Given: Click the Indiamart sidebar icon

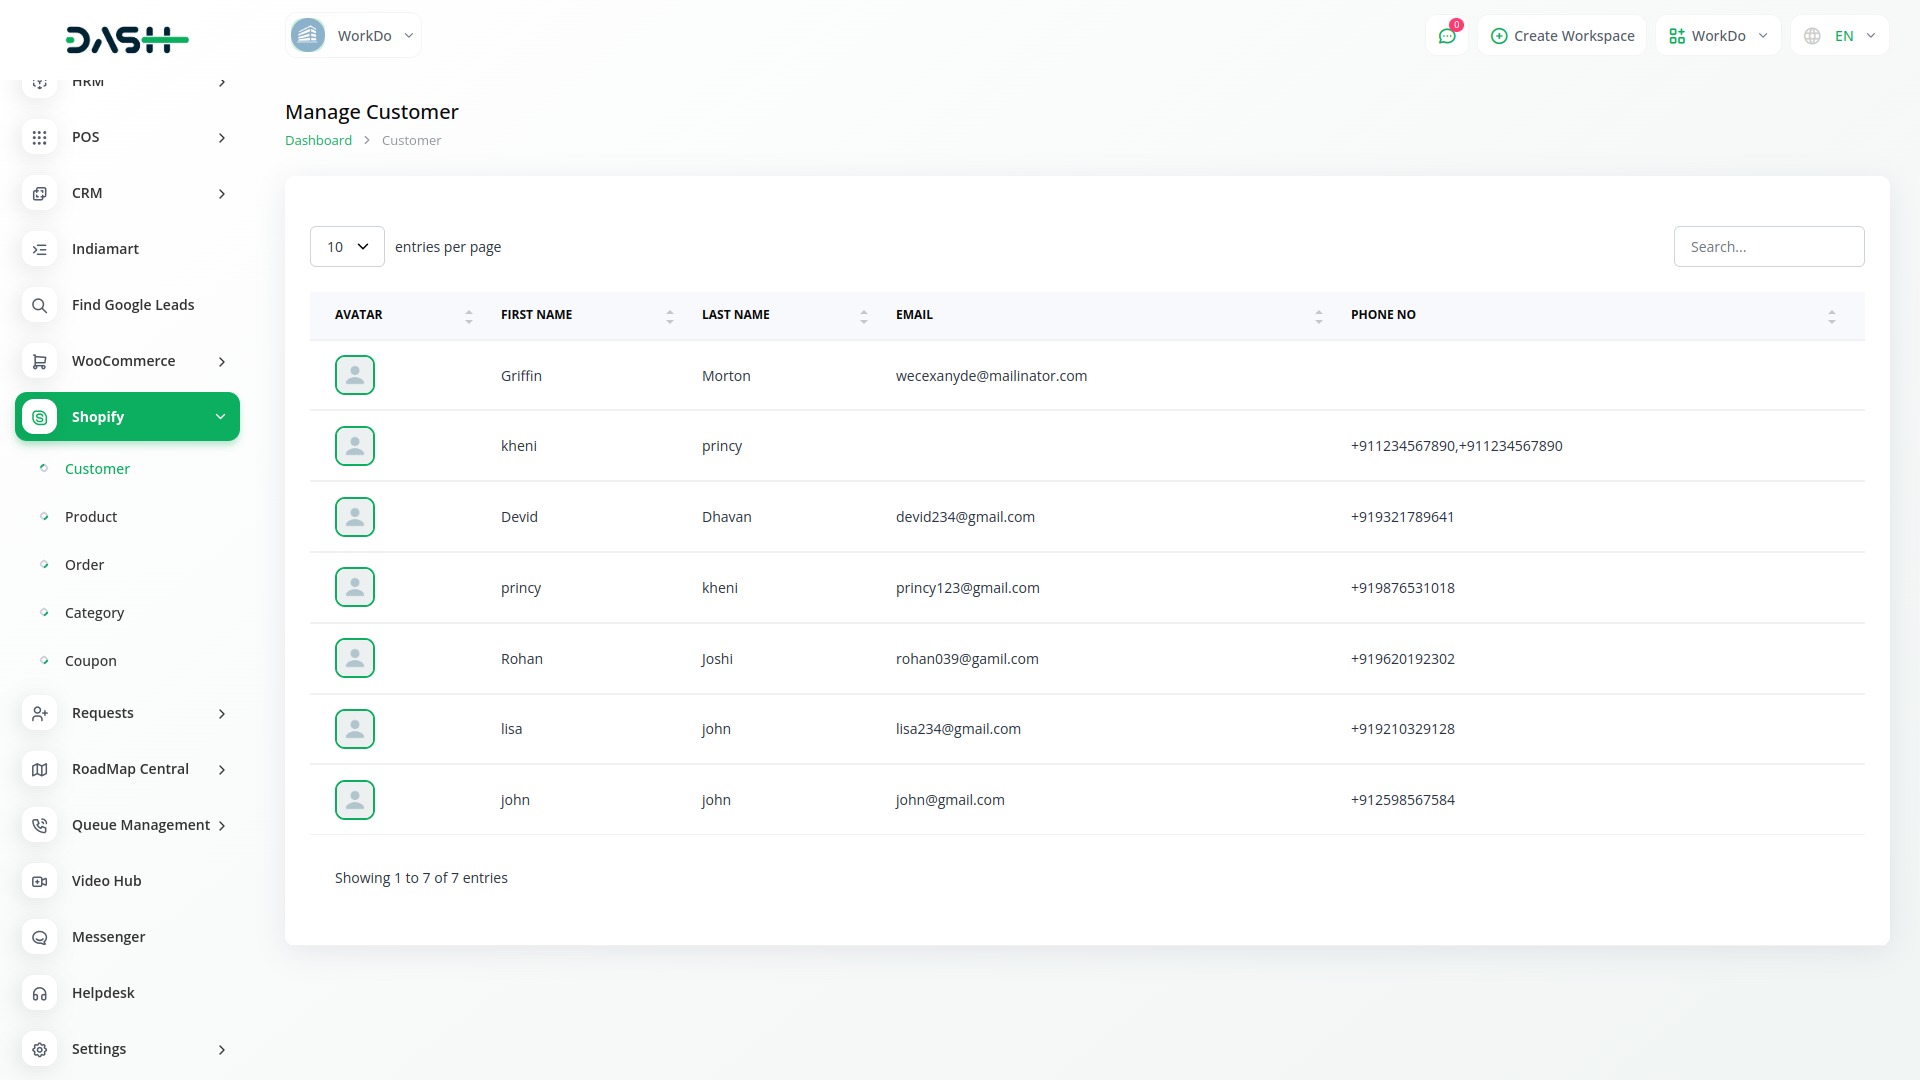Looking at the screenshot, I should coord(39,249).
